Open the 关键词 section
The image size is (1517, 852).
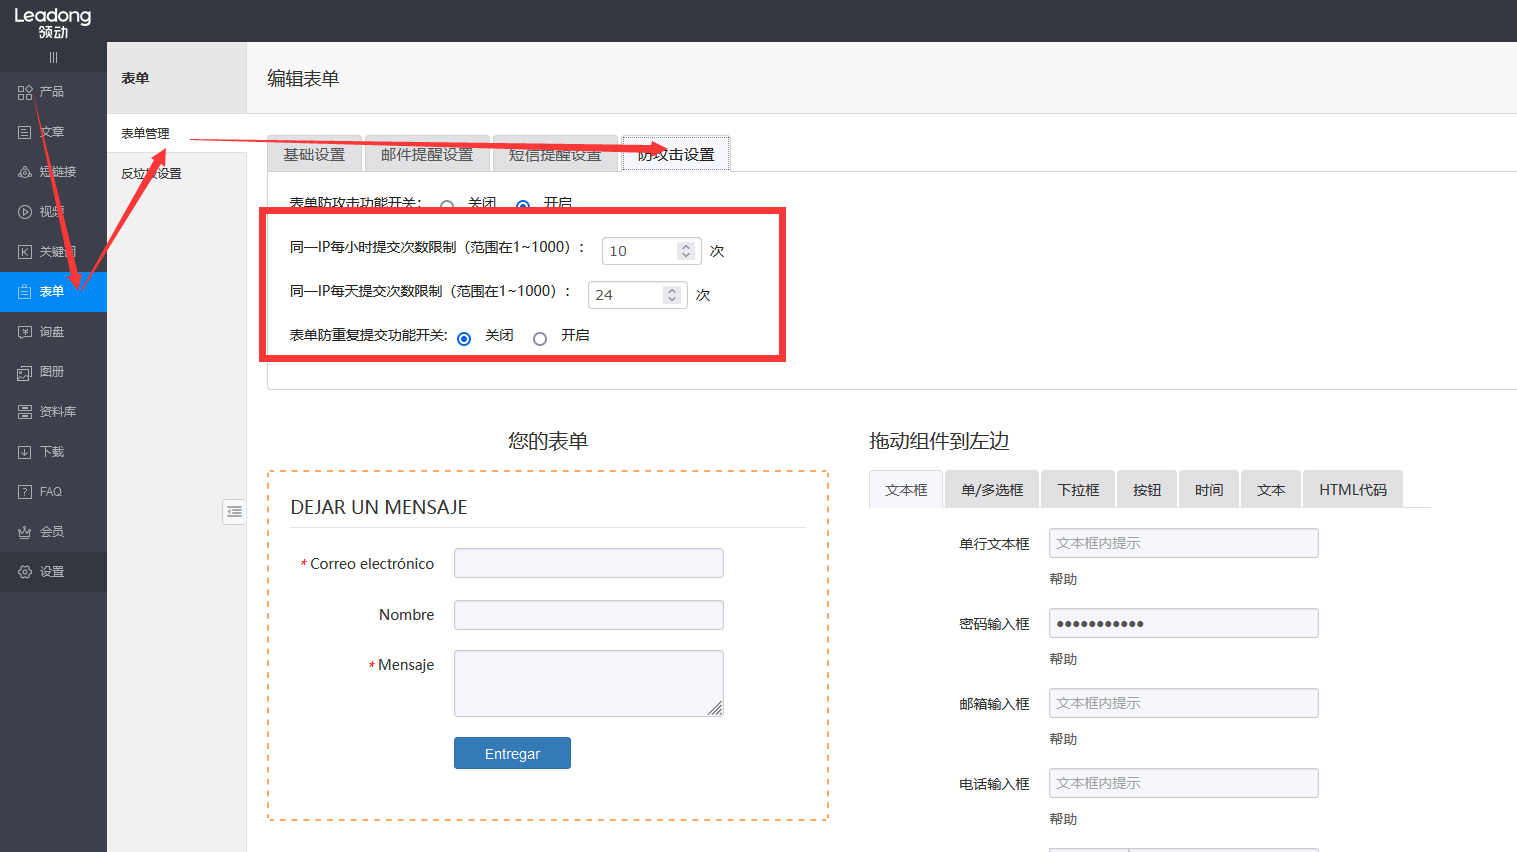45,251
